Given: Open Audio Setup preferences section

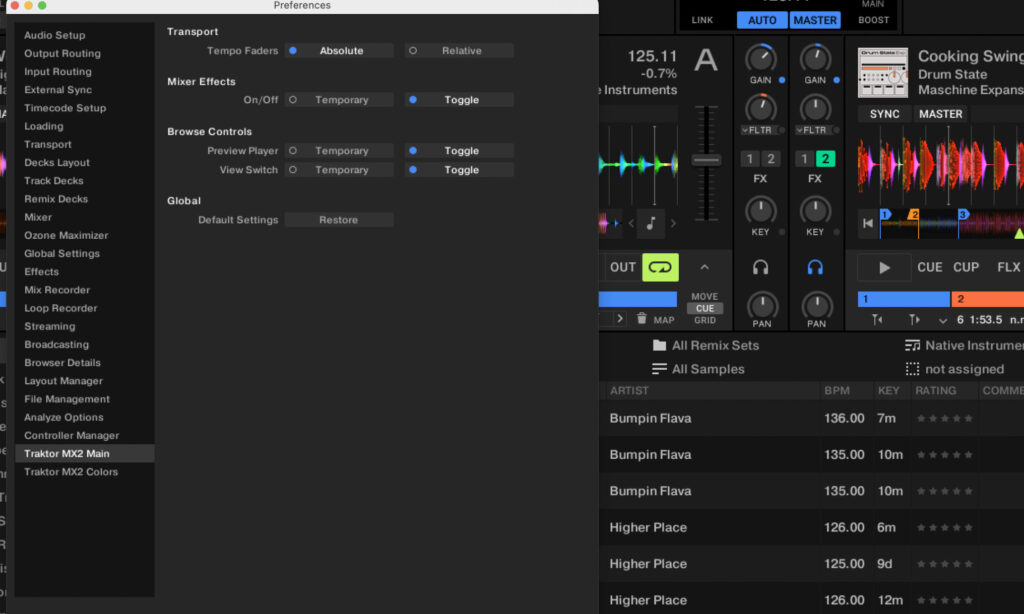Looking at the screenshot, I should (x=55, y=35).
